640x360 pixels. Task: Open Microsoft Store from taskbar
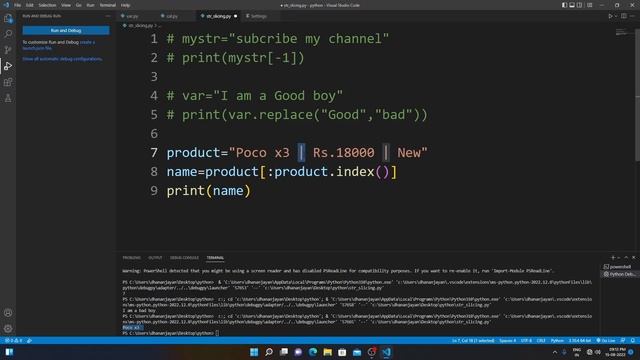[x=342, y=352]
